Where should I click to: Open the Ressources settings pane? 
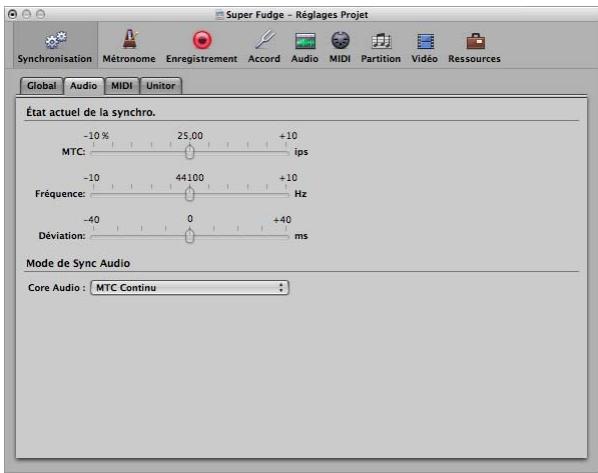tap(474, 46)
